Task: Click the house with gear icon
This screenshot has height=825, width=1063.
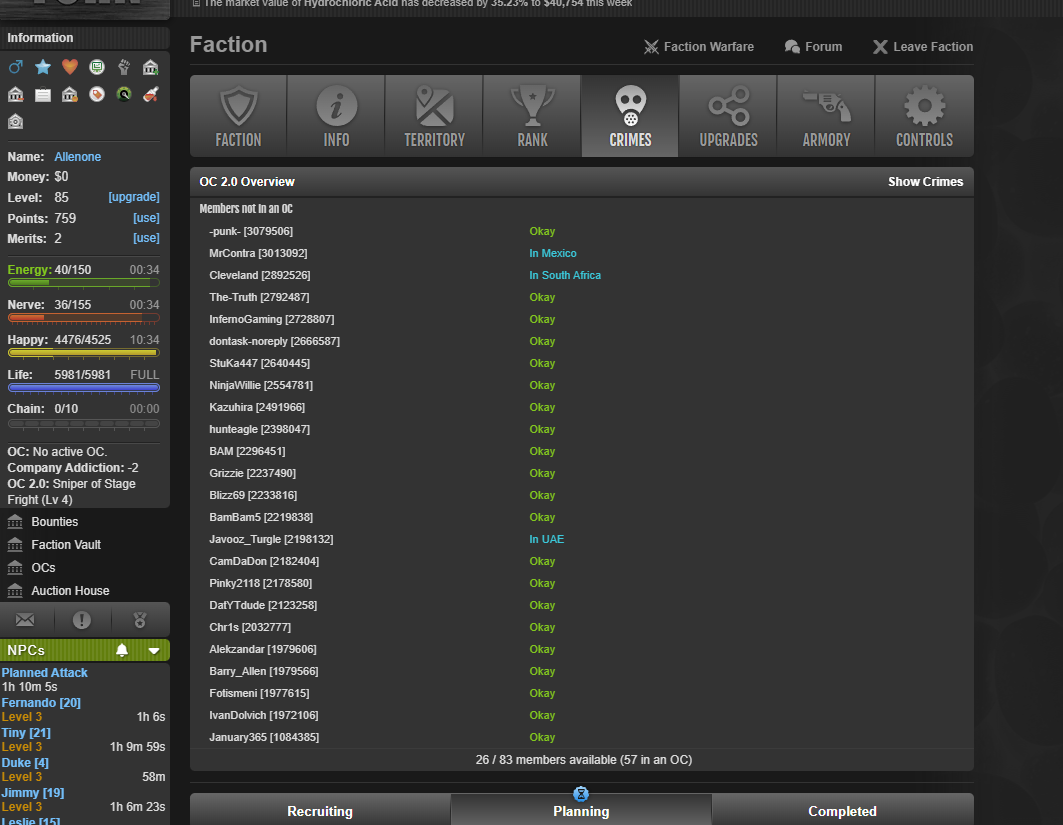Action: (x=16, y=121)
